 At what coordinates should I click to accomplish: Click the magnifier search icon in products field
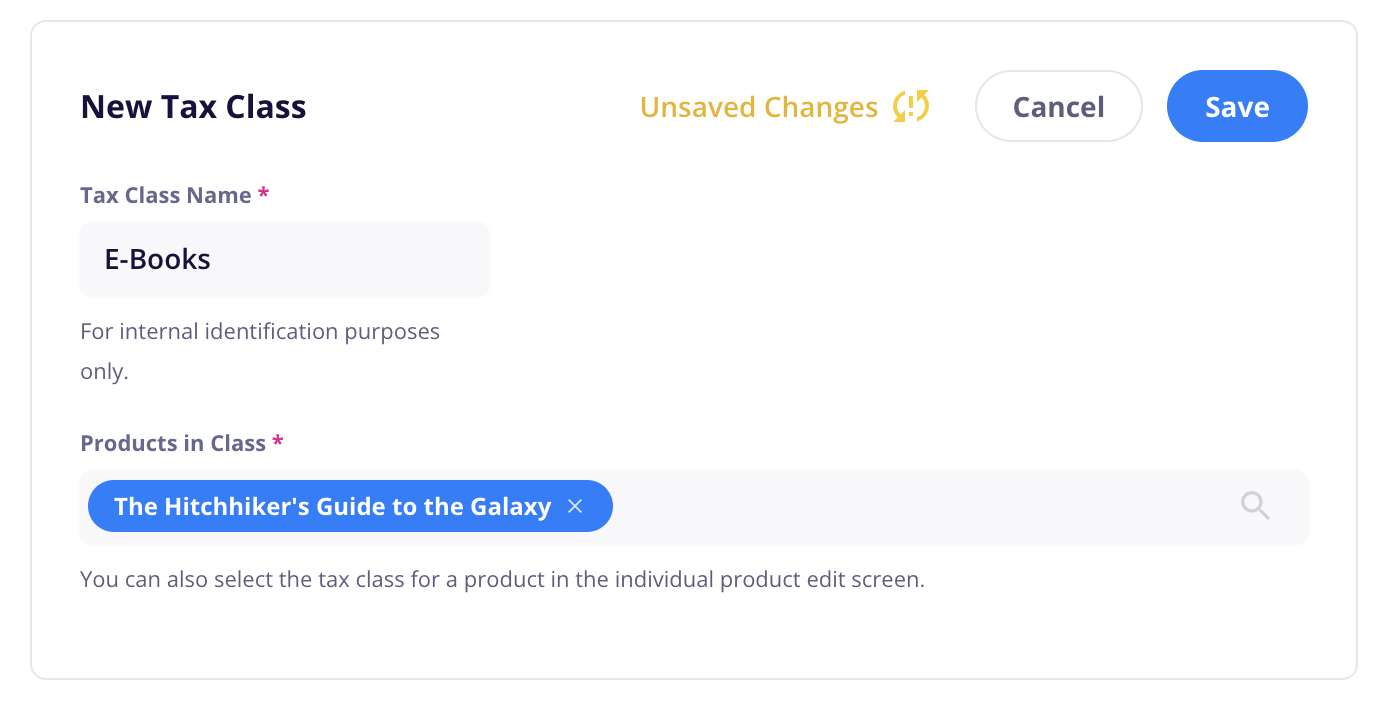(x=1255, y=506)
